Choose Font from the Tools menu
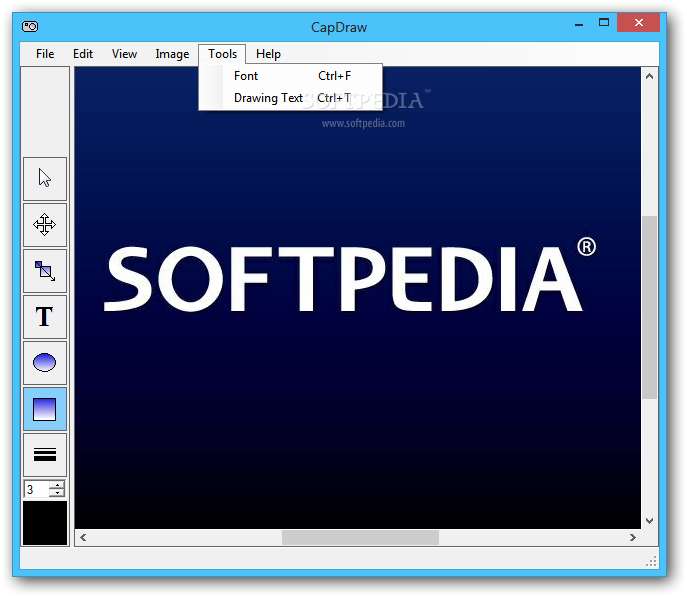 coord(291,76)
